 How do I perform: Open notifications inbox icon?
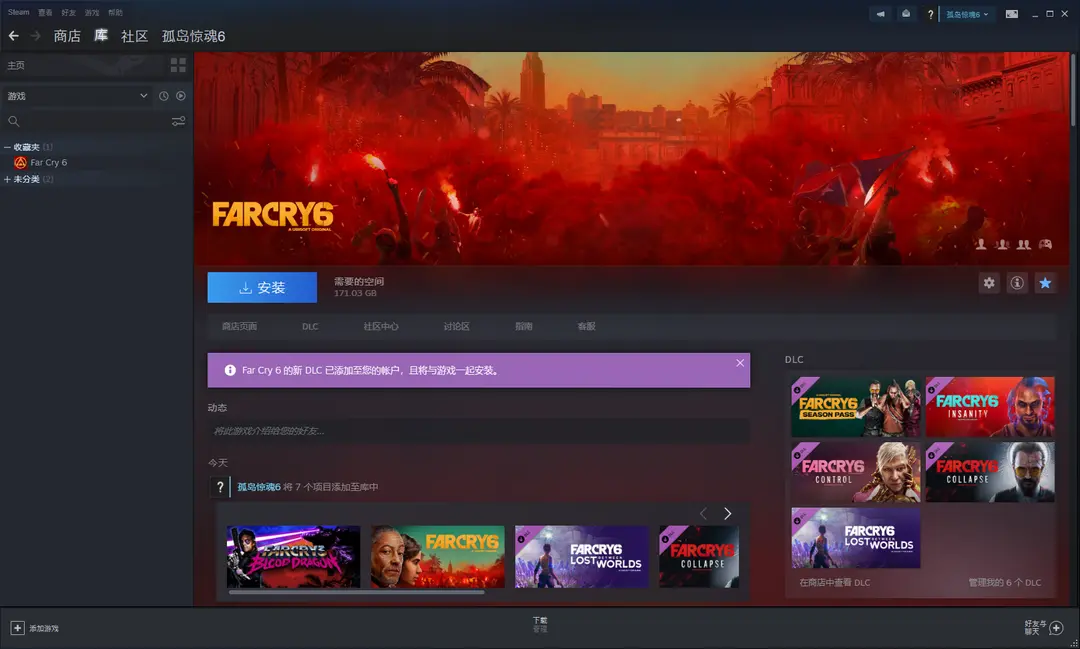click(906, 14)
